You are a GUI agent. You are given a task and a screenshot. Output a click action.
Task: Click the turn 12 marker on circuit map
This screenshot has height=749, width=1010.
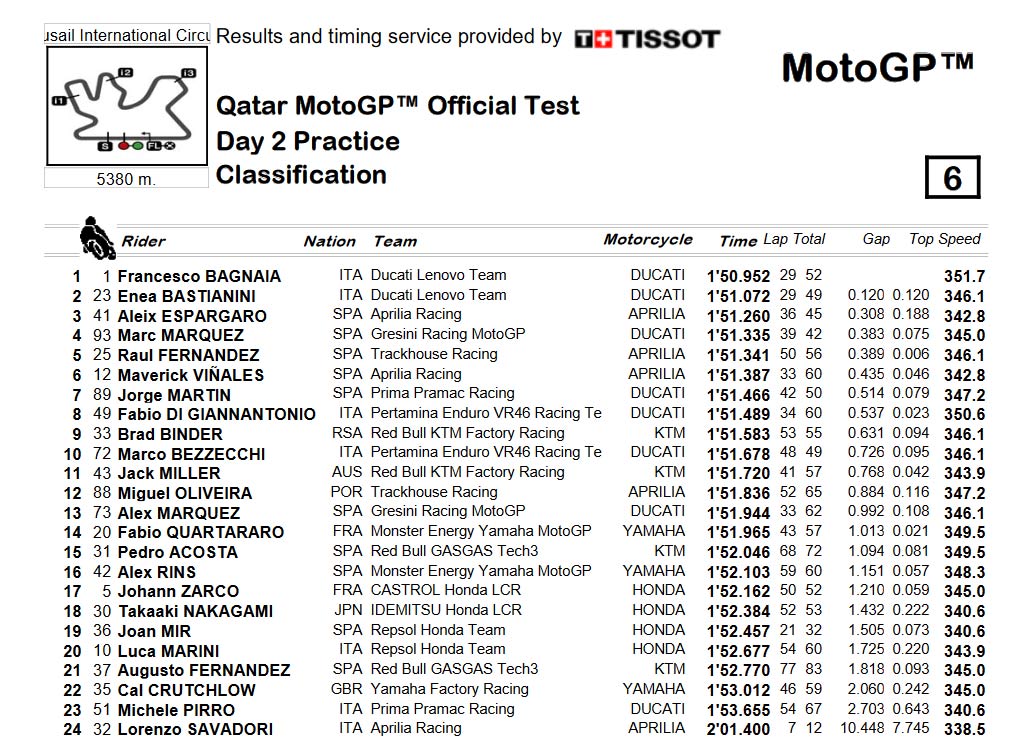[x=126, y=73]
